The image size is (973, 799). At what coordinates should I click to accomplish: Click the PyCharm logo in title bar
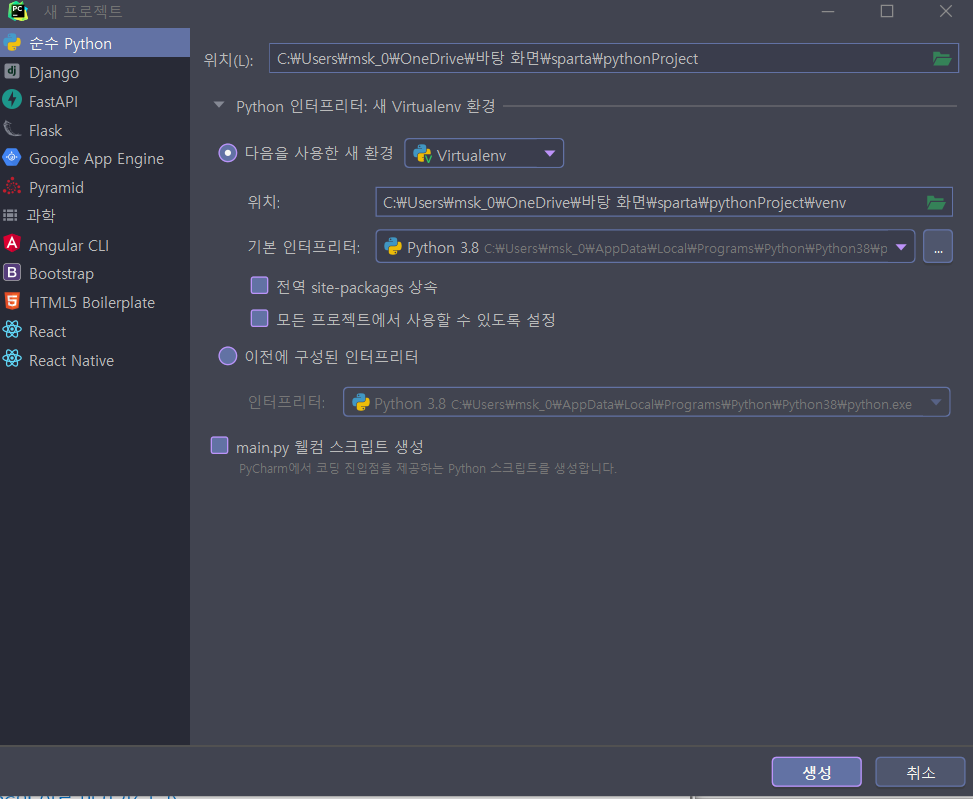(17, 11)
